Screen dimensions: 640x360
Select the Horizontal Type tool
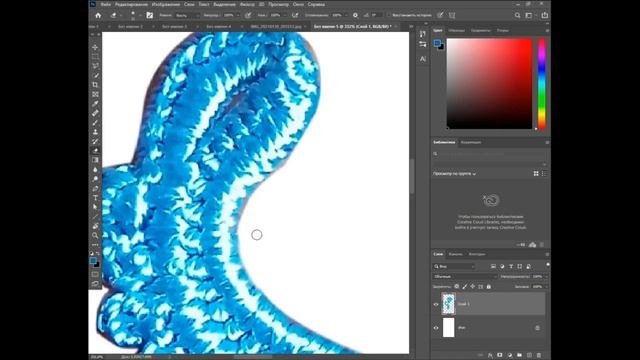coord(95,198)
